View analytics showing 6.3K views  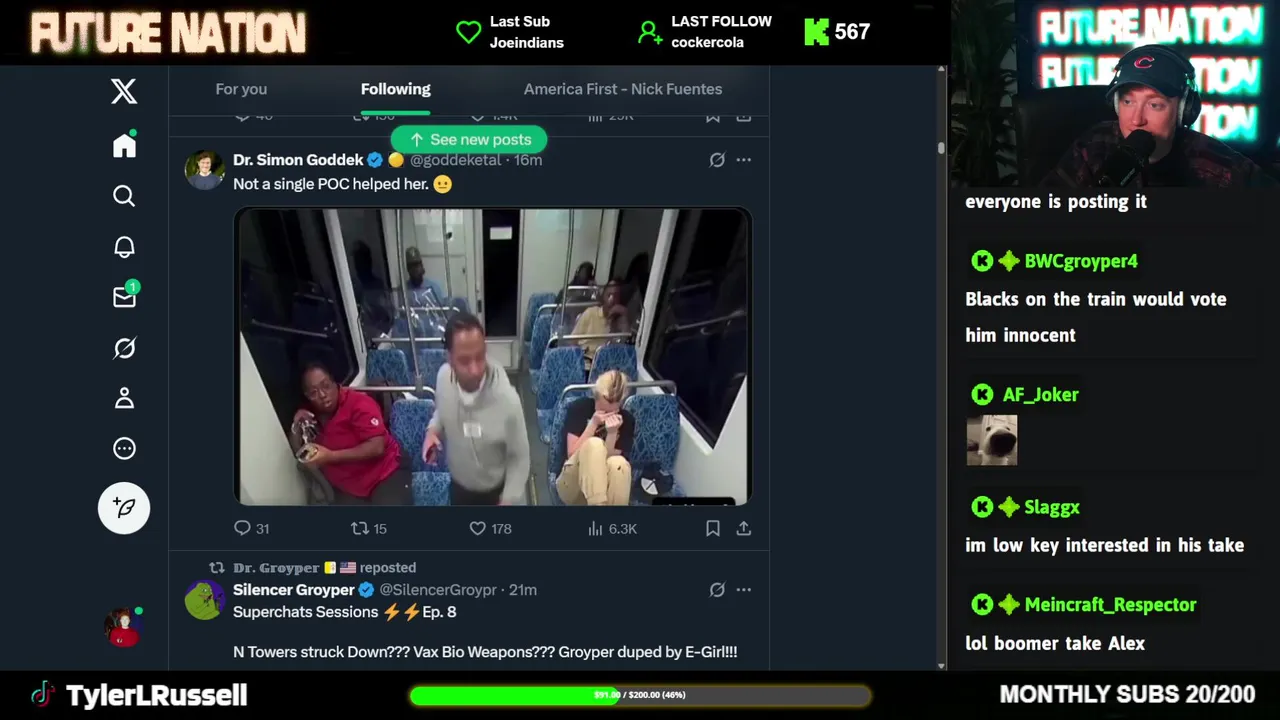click(x=612, y=528)
